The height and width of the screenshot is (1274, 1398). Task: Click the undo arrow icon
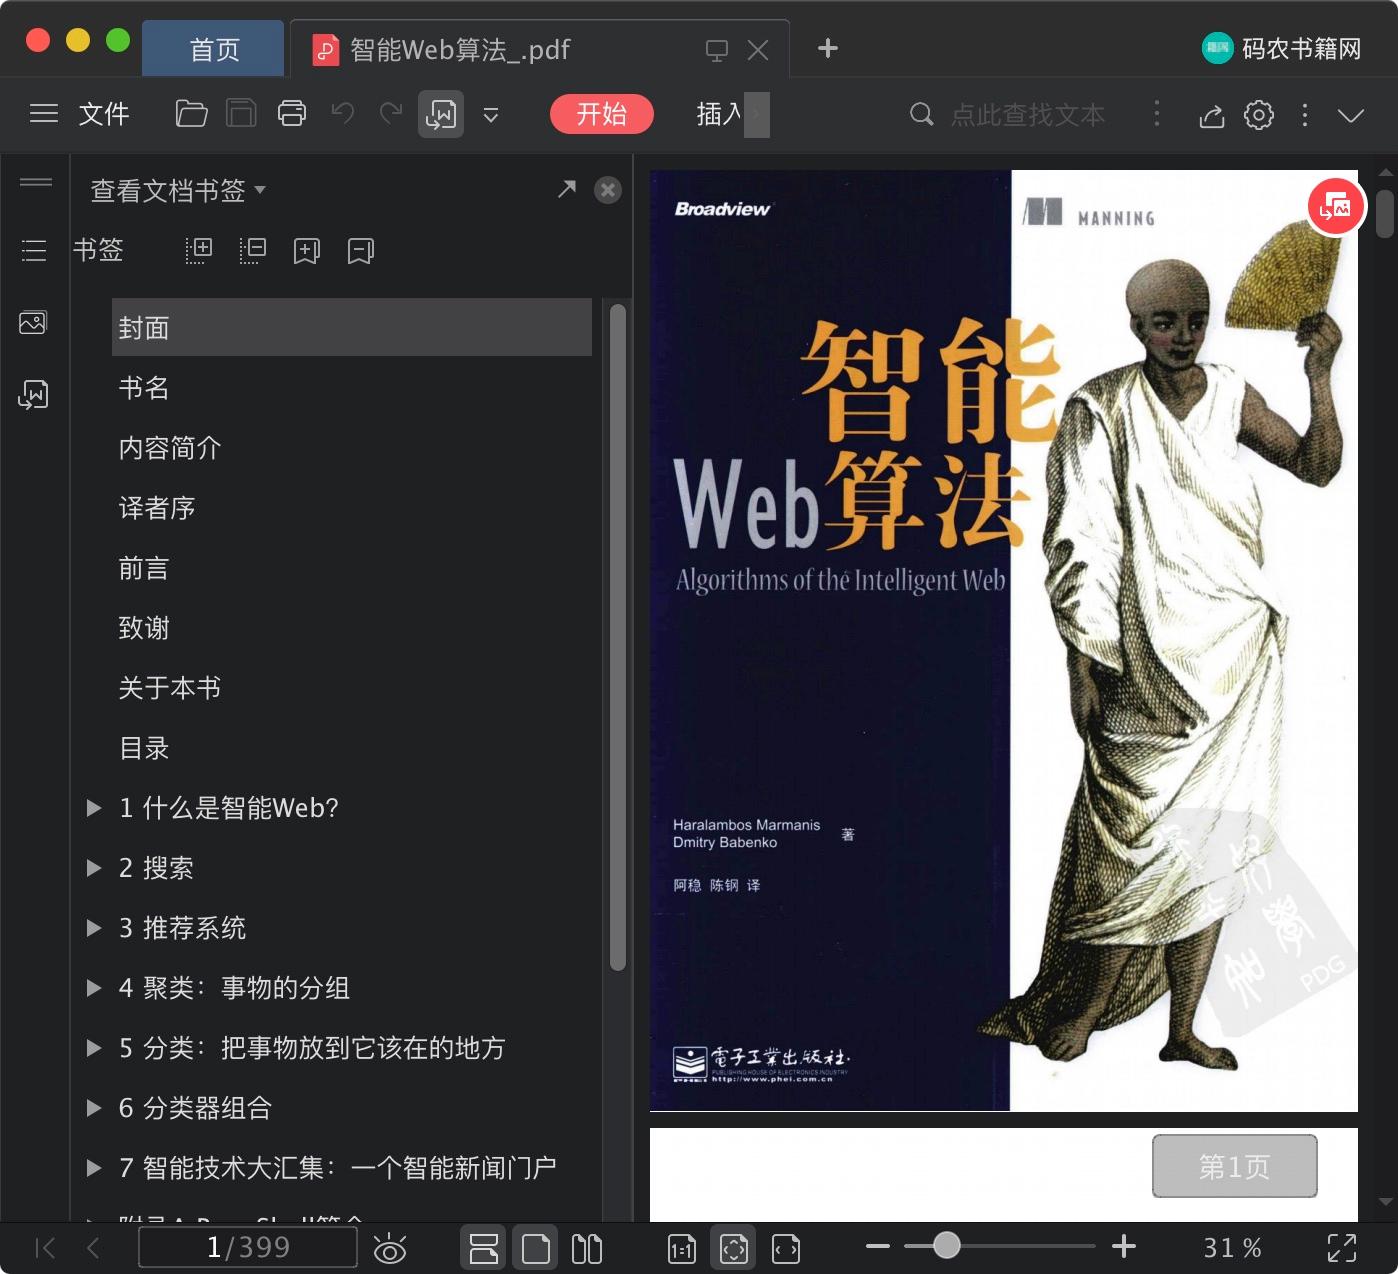pos(343,114)
